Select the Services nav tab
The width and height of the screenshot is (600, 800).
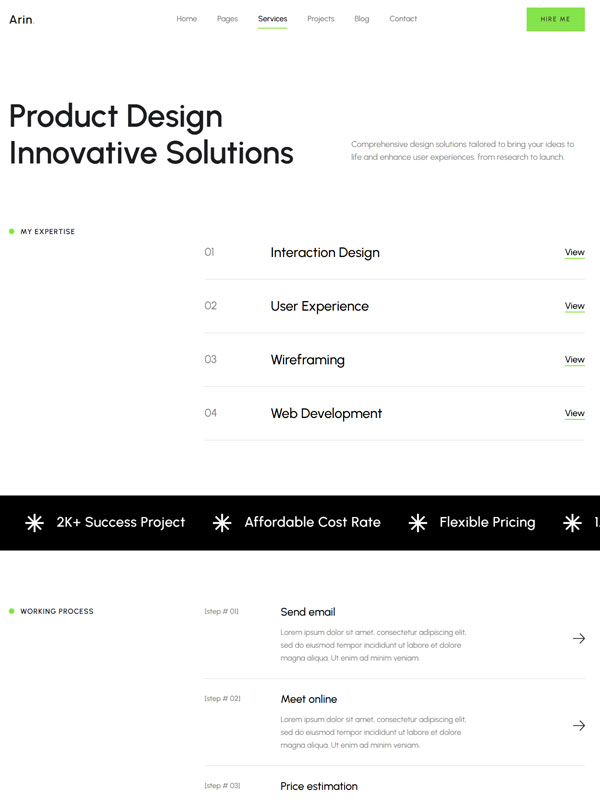pos(272,19)
